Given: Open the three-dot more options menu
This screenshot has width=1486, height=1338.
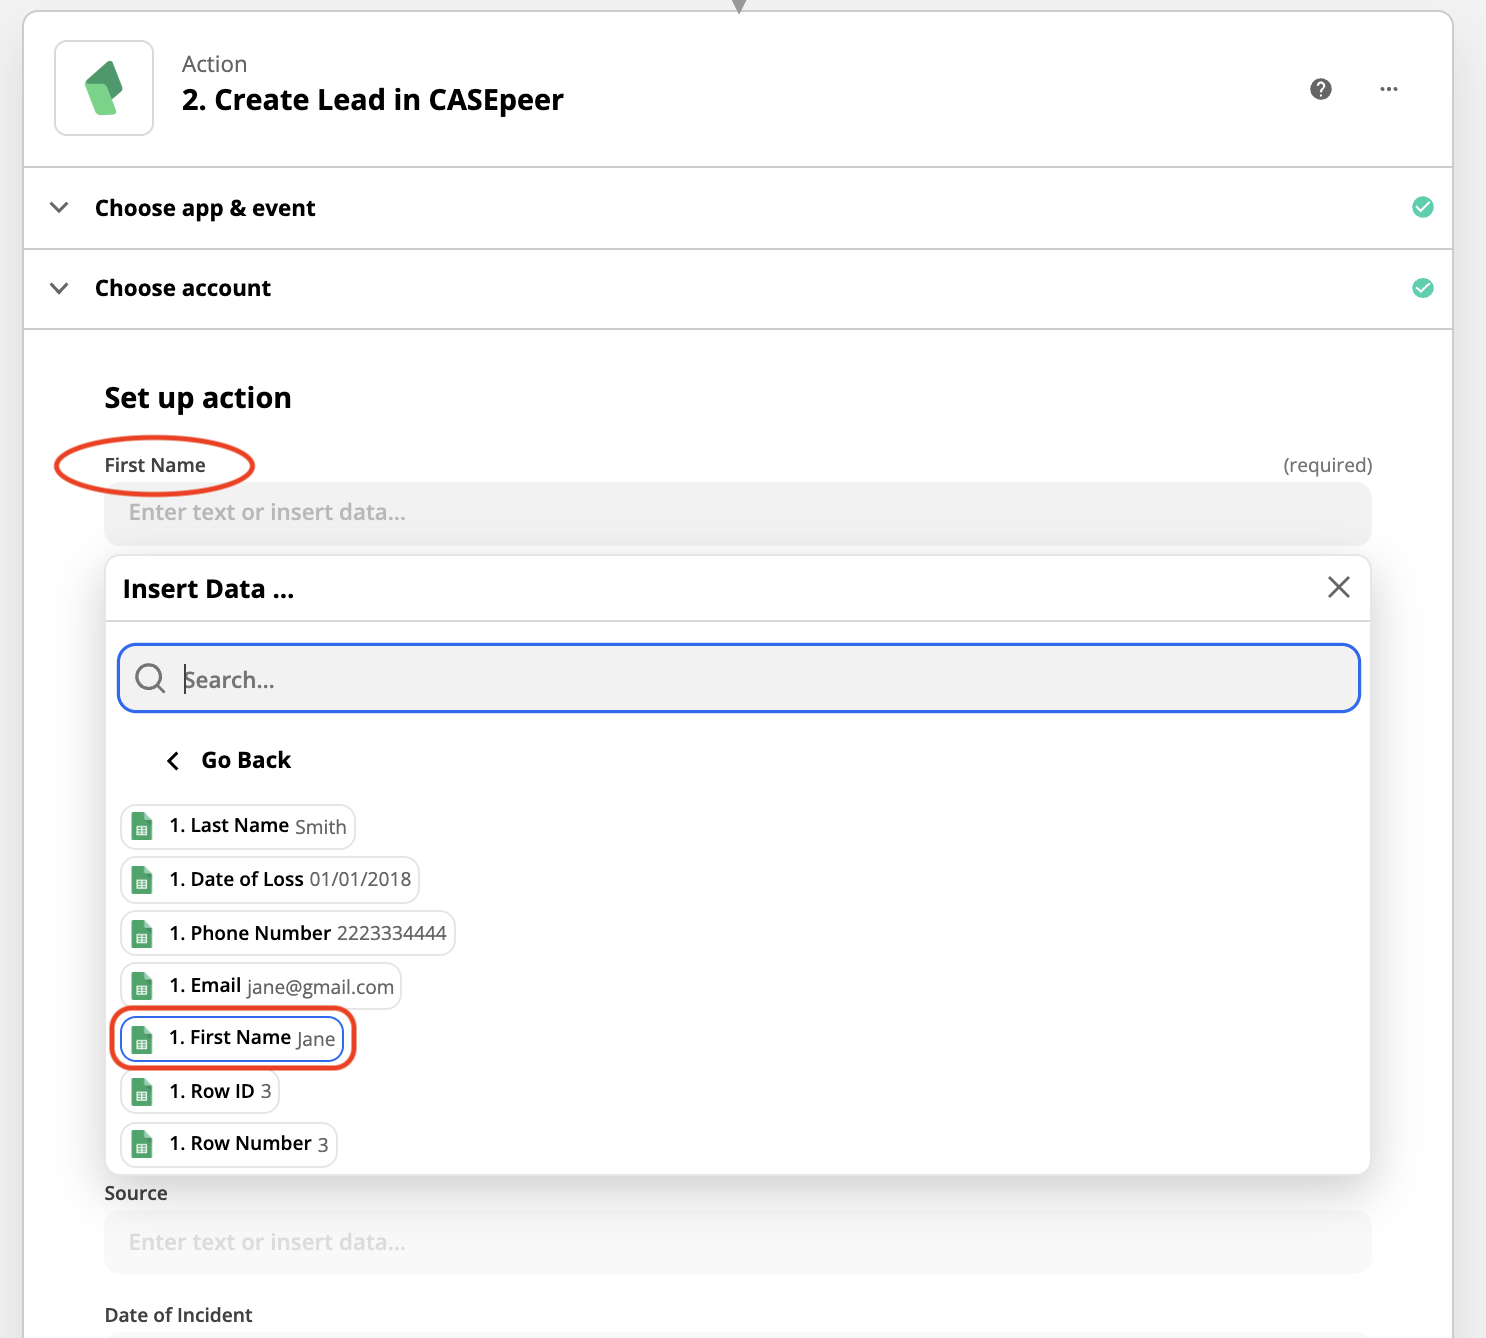Looking at the screenshot, I should (1389, 89).
